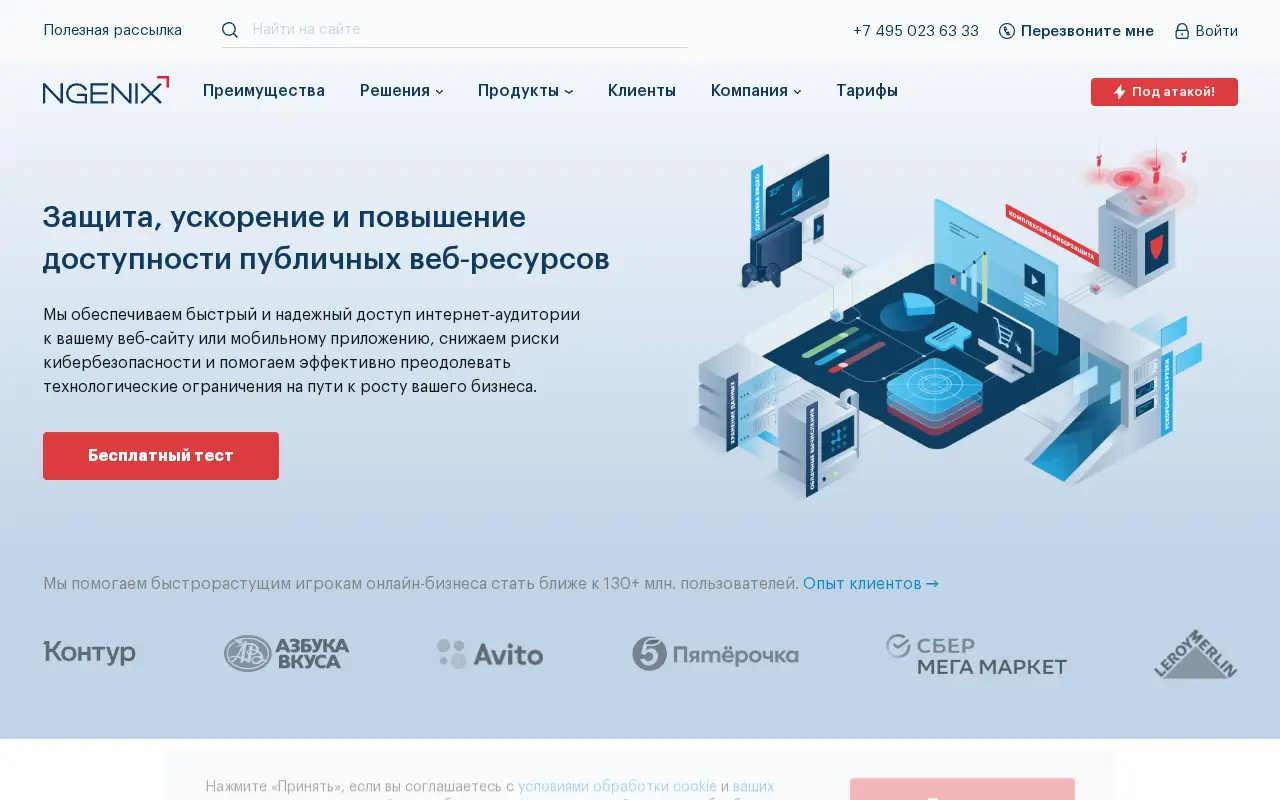Click the heading 'Защита, ускорение и повышение доступности'
1280x800 pixels.
pos(326,238)
